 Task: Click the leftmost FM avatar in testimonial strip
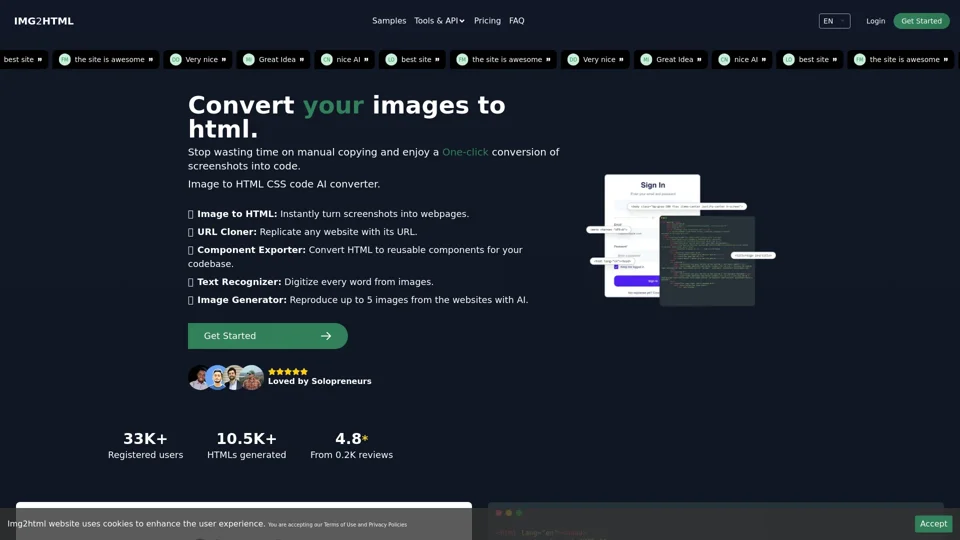click(64, 59)
